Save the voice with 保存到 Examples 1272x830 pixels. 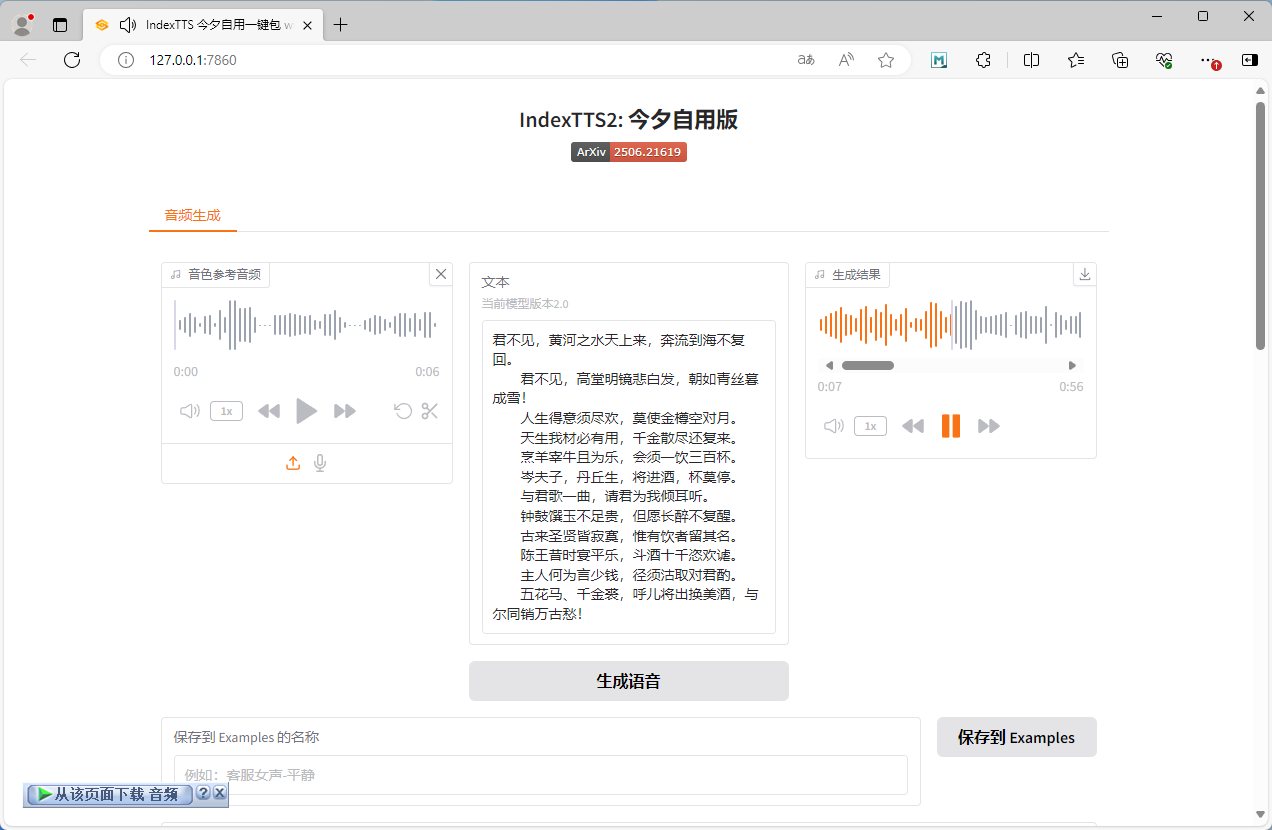pyautogui.click(x=1016, y=736)
